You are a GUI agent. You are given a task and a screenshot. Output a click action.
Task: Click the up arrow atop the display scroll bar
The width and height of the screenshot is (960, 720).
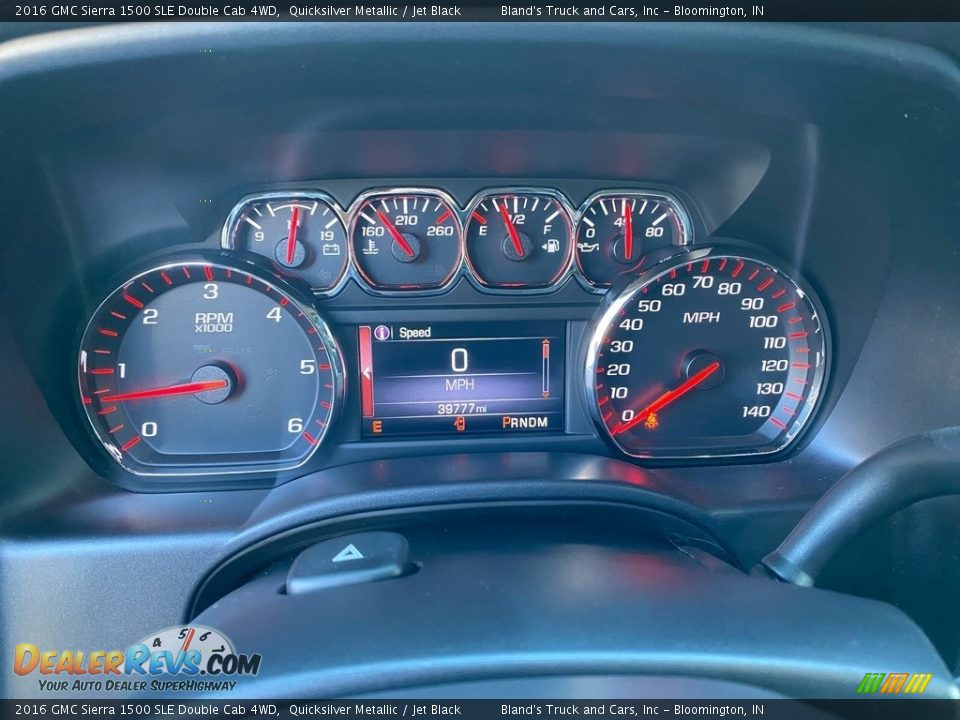pos(546,342)
